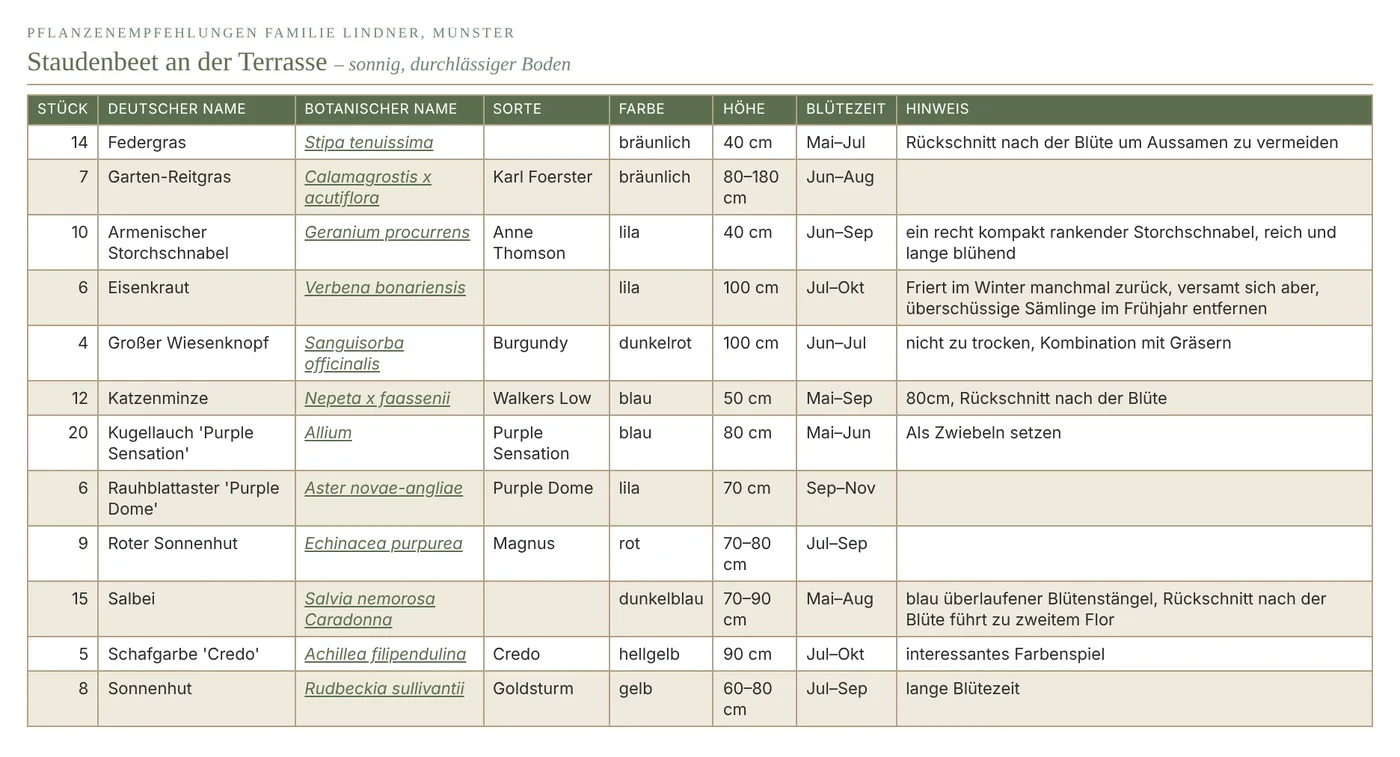This screenshot has width=1400, height=757.
Task: Click the Verbena bonariensis link
Action: 385,287
